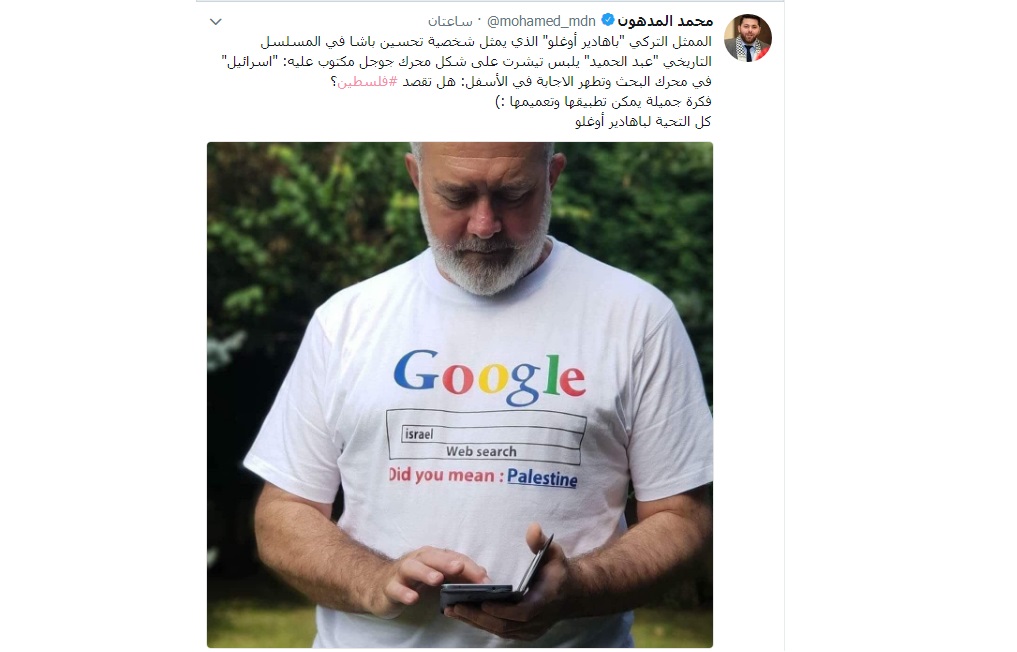This screenshot has height=652, width=1017.
Task: Open the #فلسطين hashtag
Action: click(367, 82)
